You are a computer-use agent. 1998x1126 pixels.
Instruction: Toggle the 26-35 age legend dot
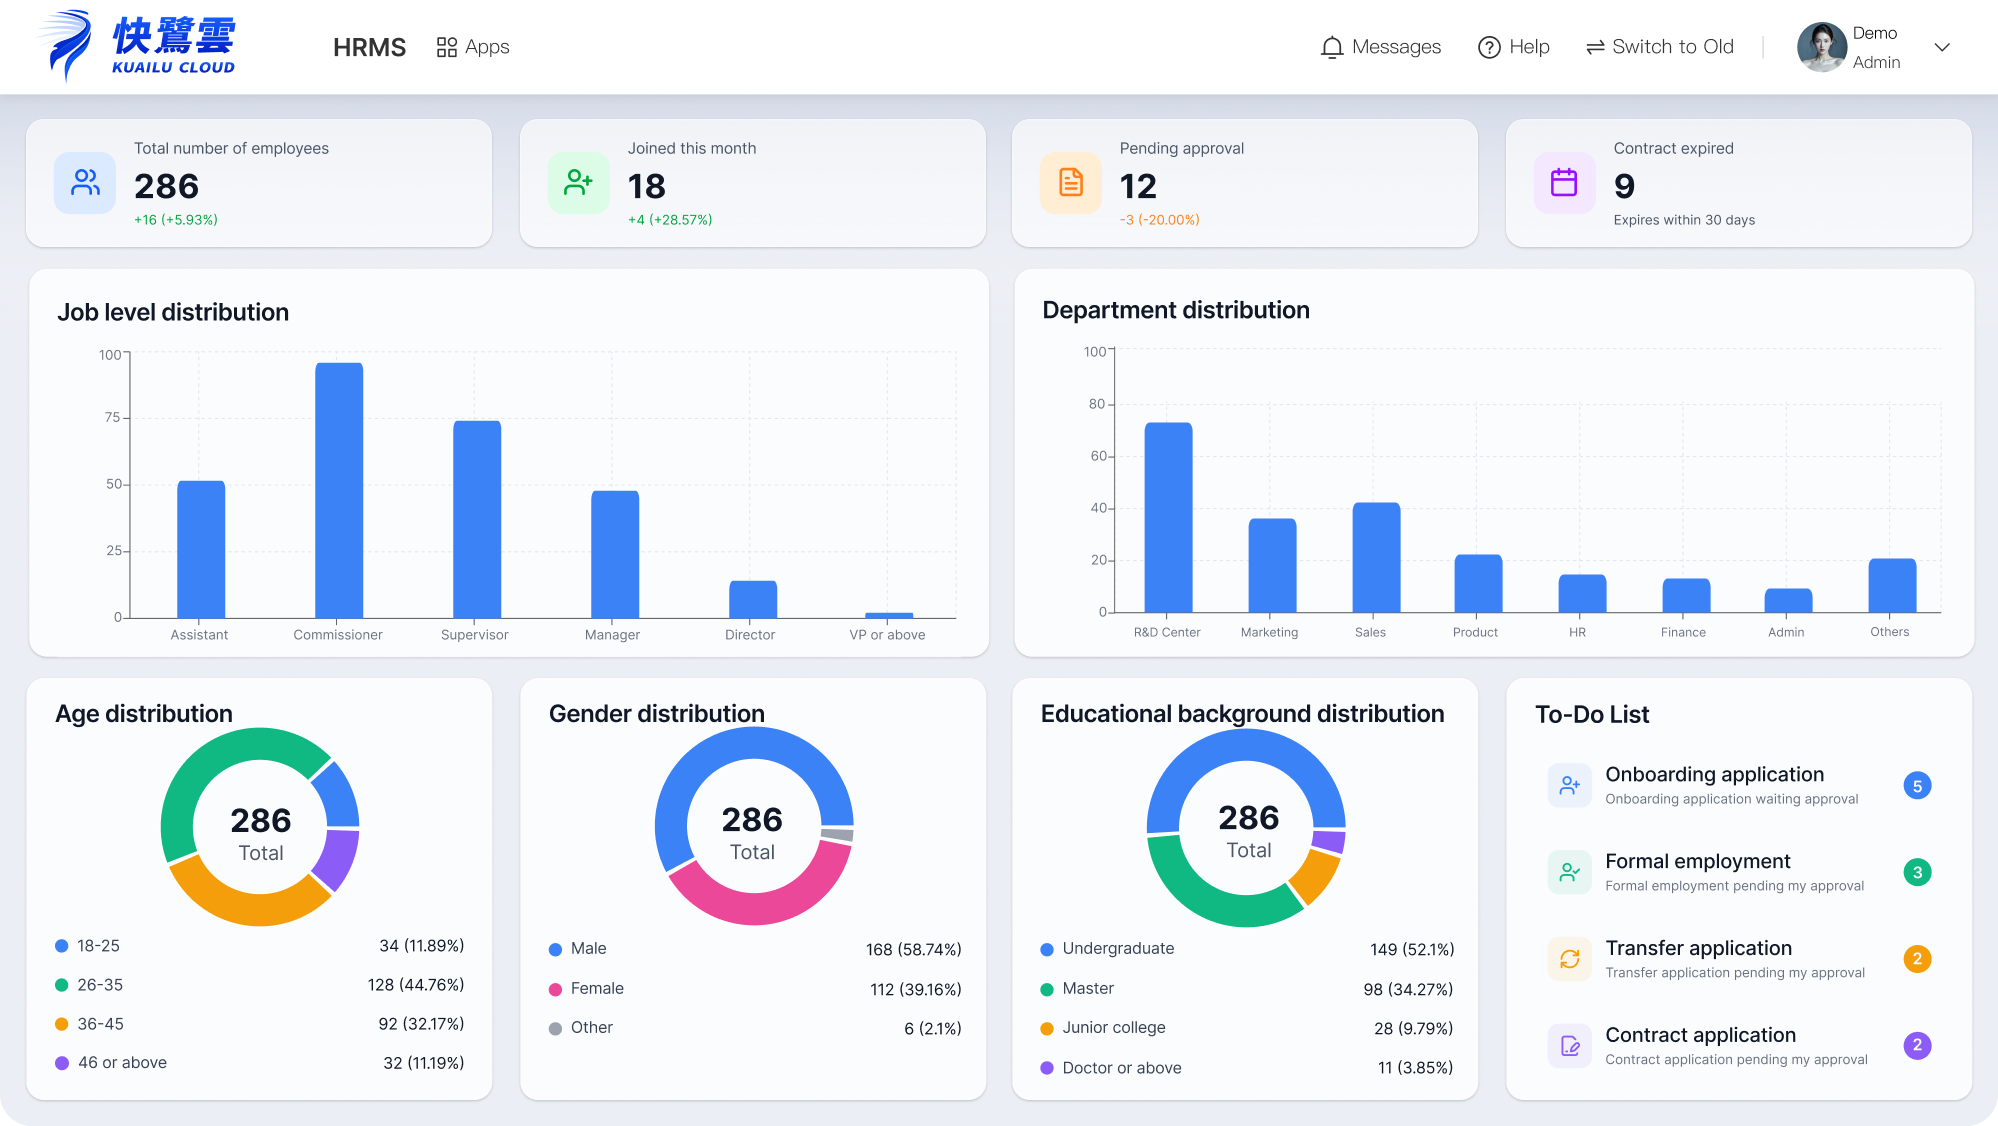point(62,985)
